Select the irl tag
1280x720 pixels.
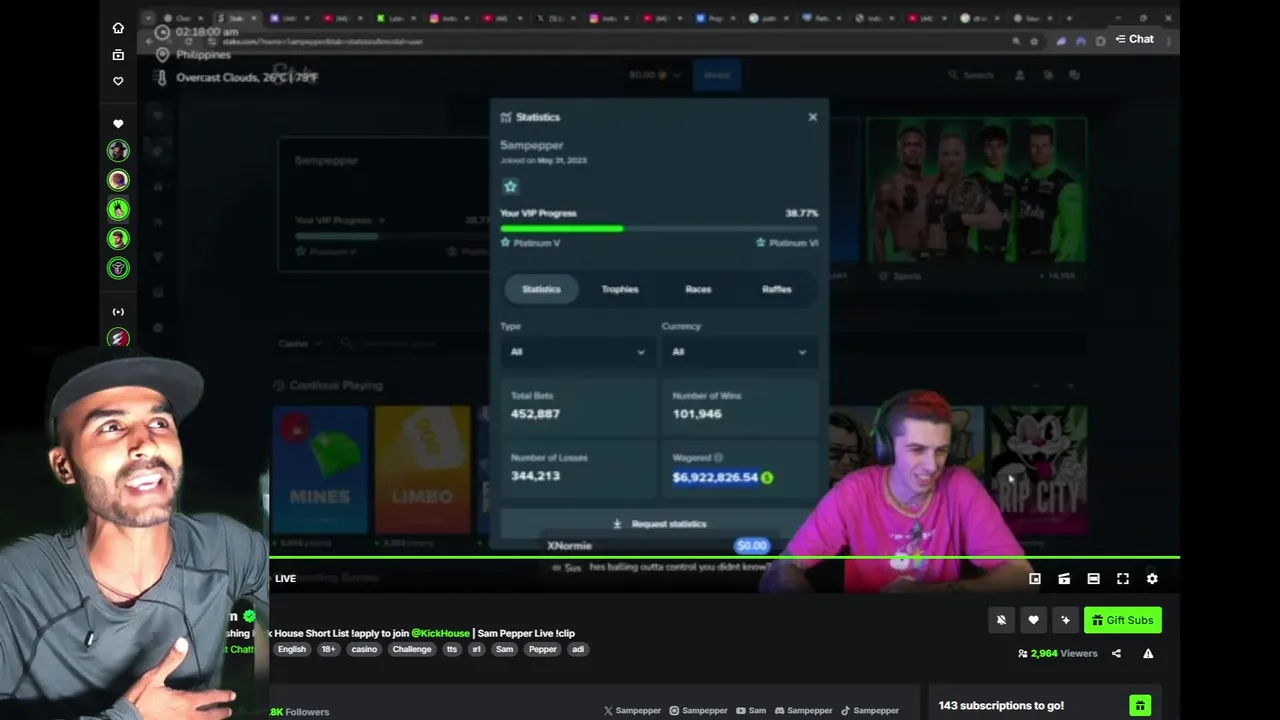pyautogui.click(x=476, y=649)
